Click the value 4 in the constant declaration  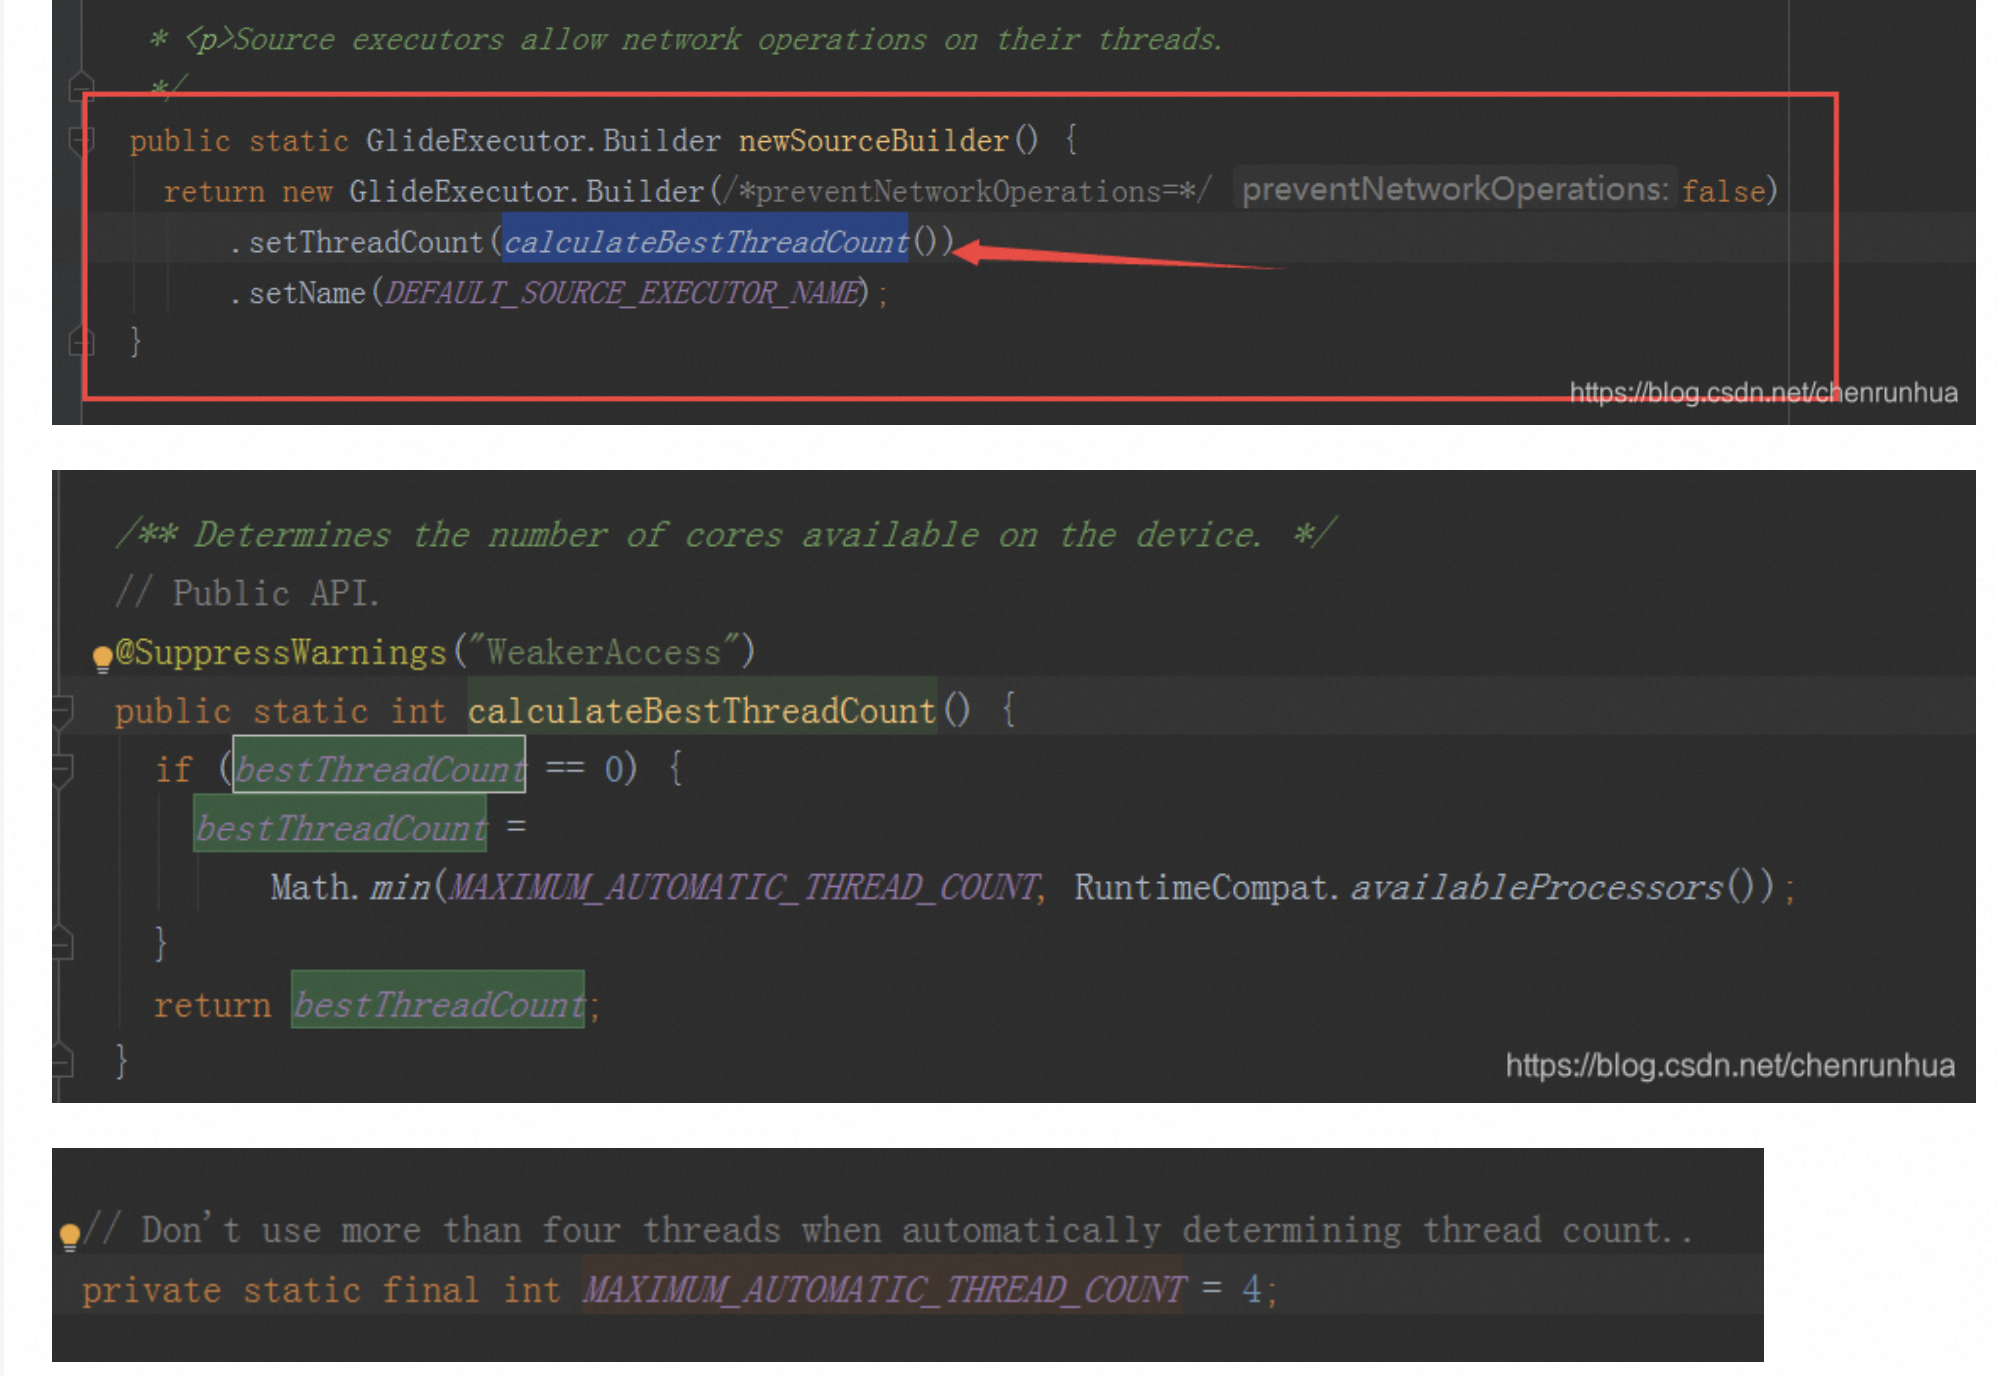1251,1289
